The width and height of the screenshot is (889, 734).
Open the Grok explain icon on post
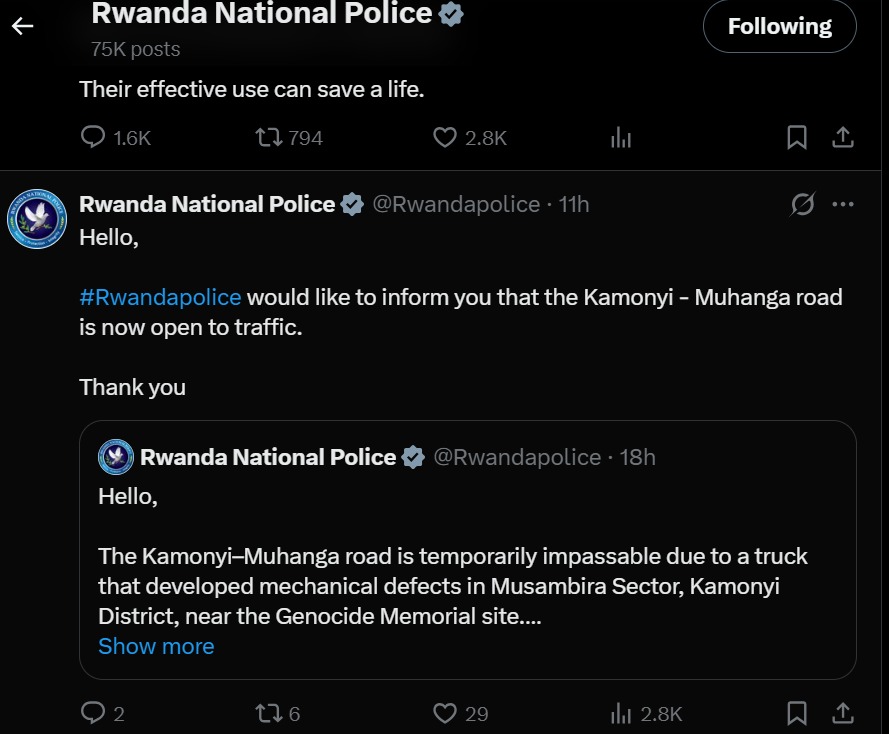(802, 205)
